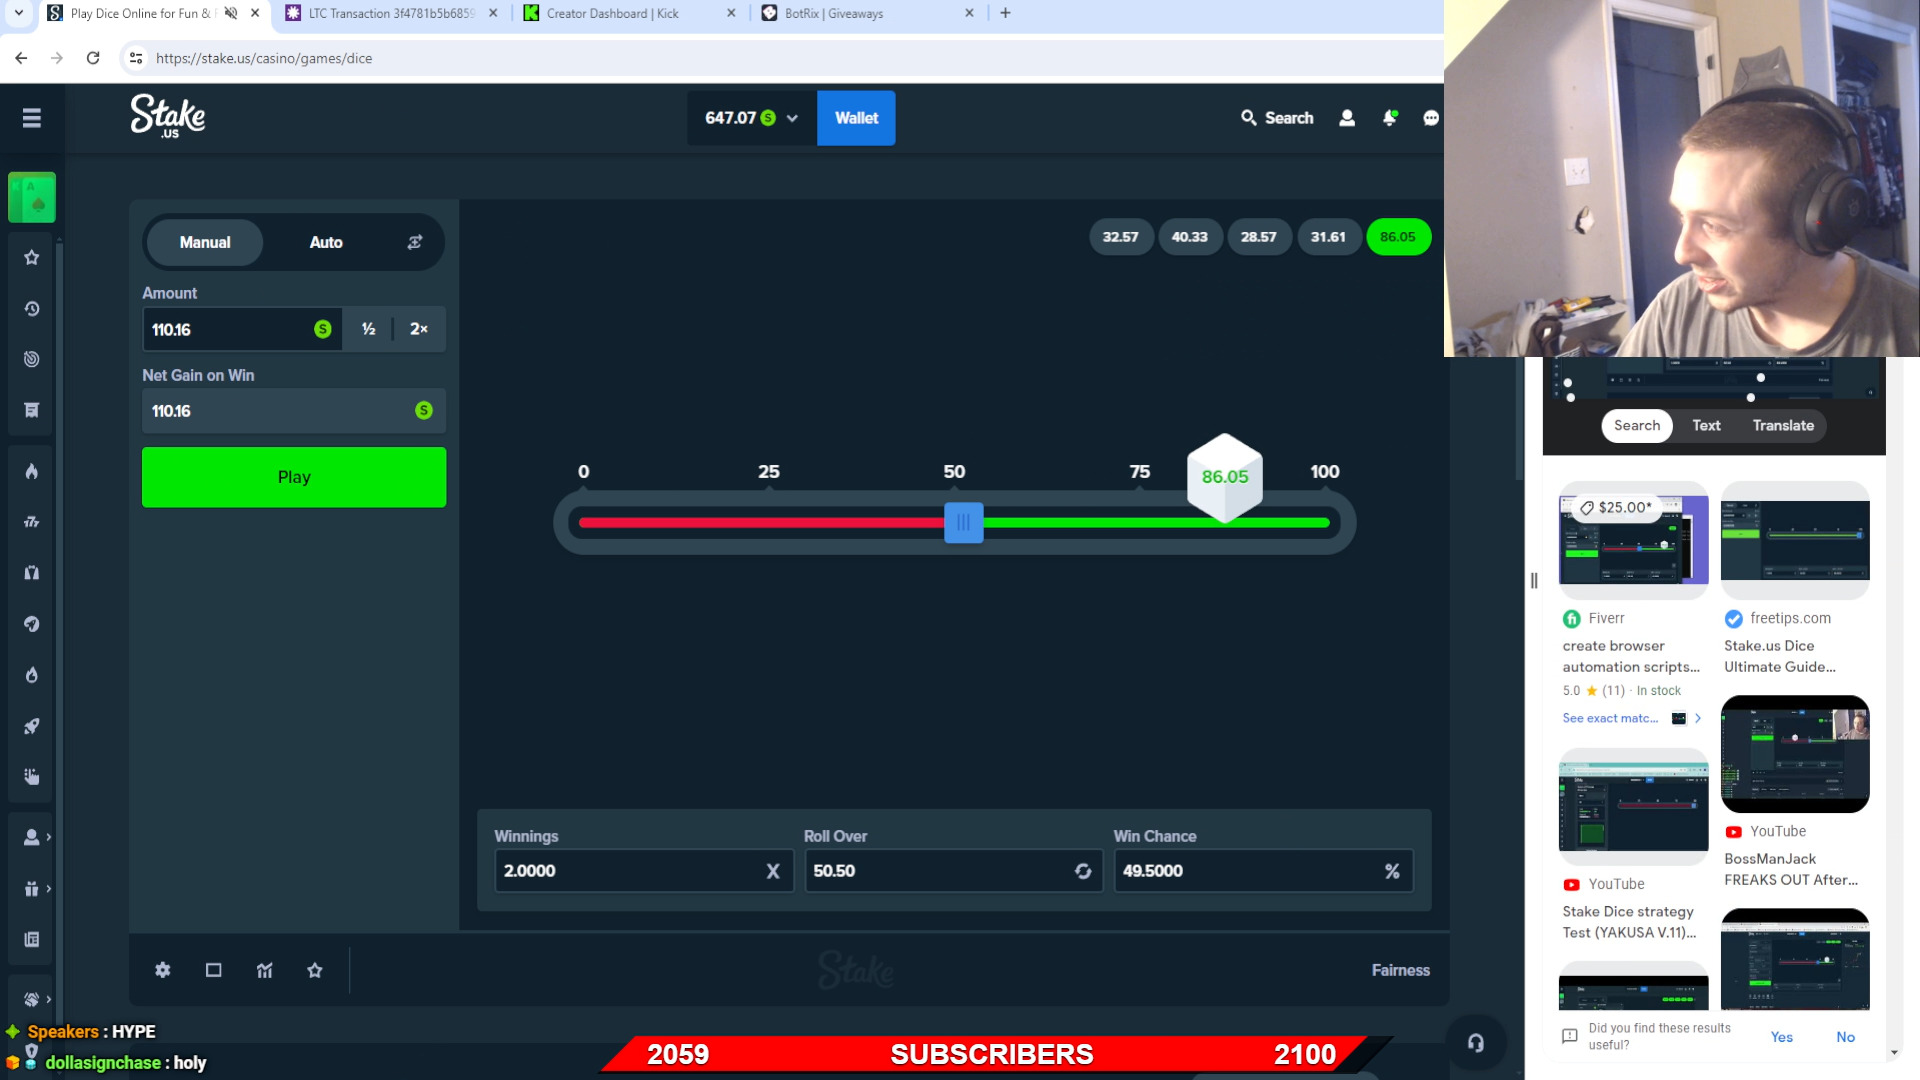Viewport: 1920px width, 1080px height.
Task: Open the 32.57 past roll result
Action: pos(1120,237)
